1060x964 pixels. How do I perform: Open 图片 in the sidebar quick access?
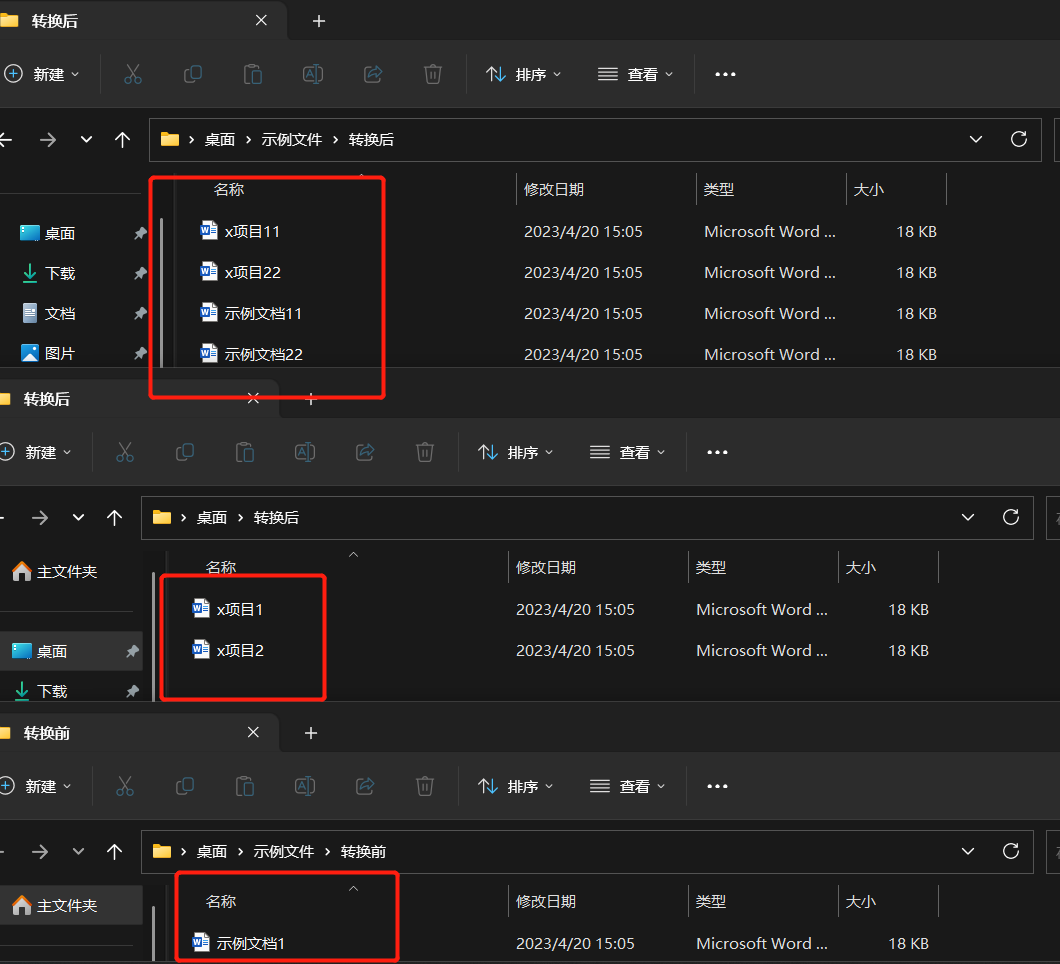click(59, 353)
